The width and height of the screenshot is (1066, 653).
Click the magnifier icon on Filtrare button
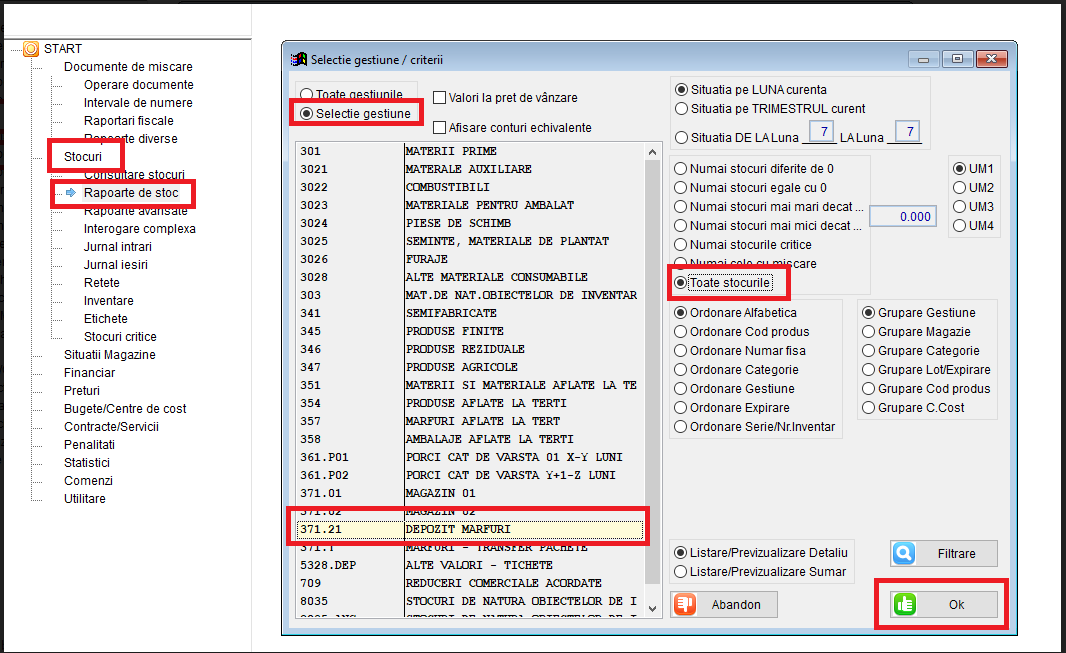[x=905, y=553]
